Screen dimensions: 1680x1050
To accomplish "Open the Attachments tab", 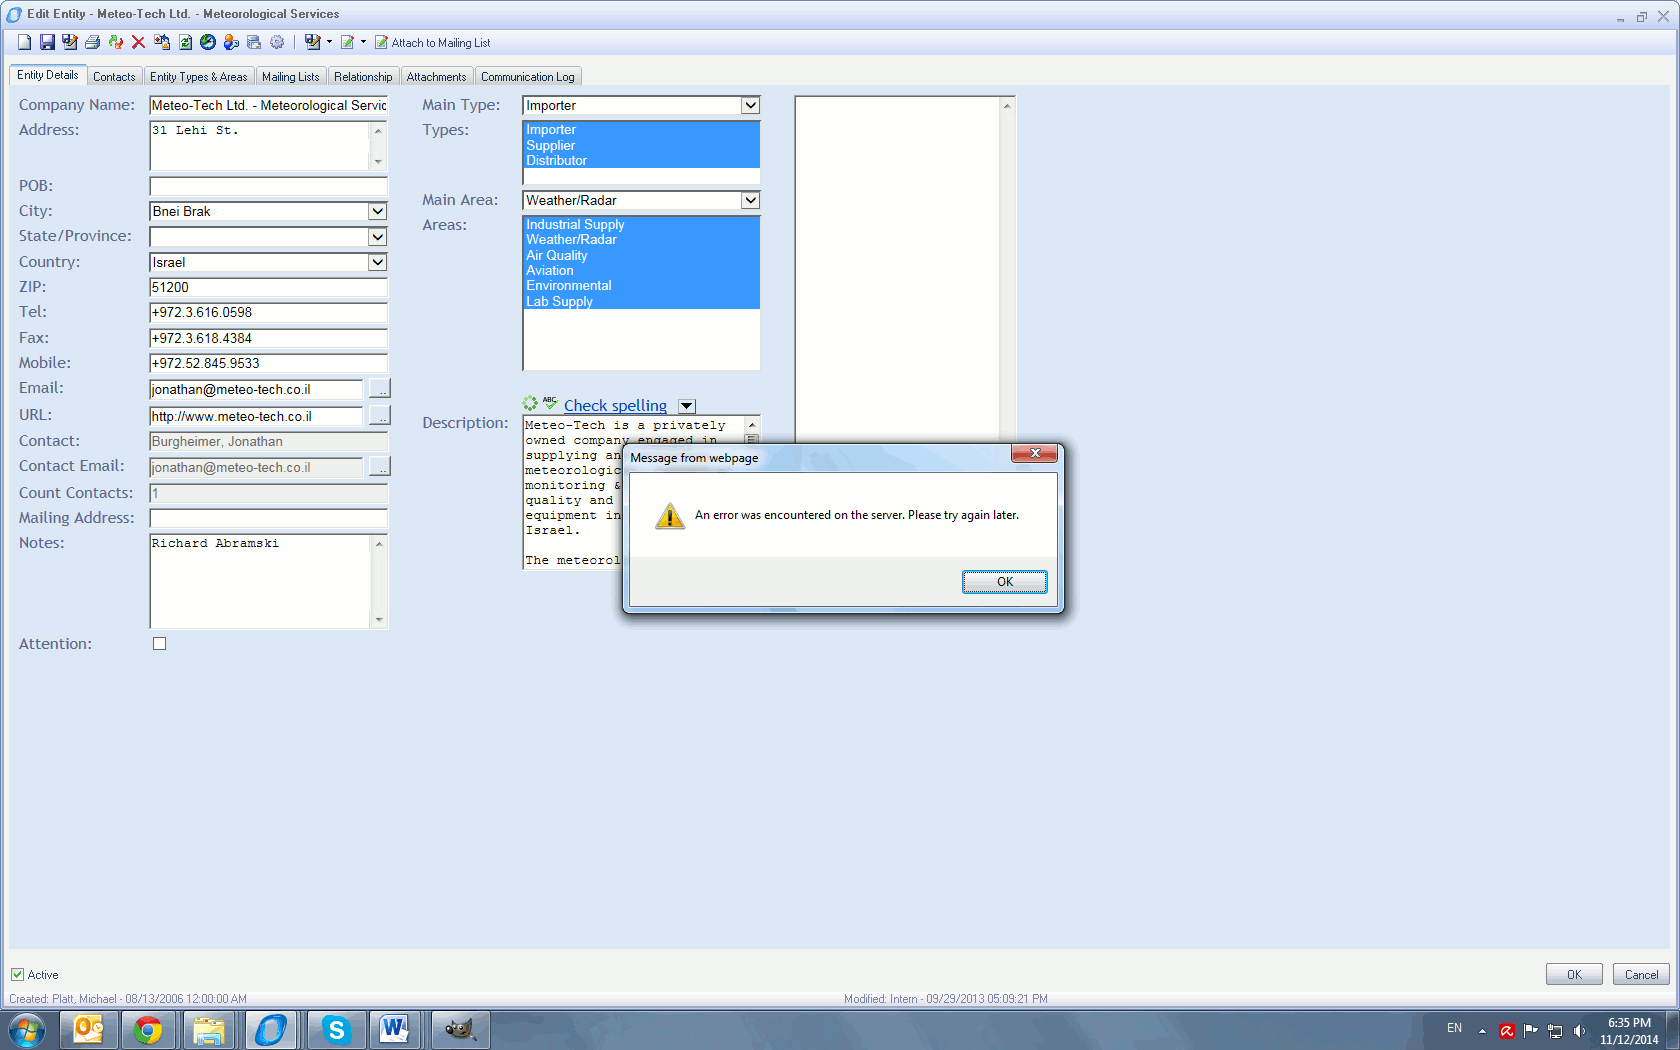I will [x=436, y=77].
